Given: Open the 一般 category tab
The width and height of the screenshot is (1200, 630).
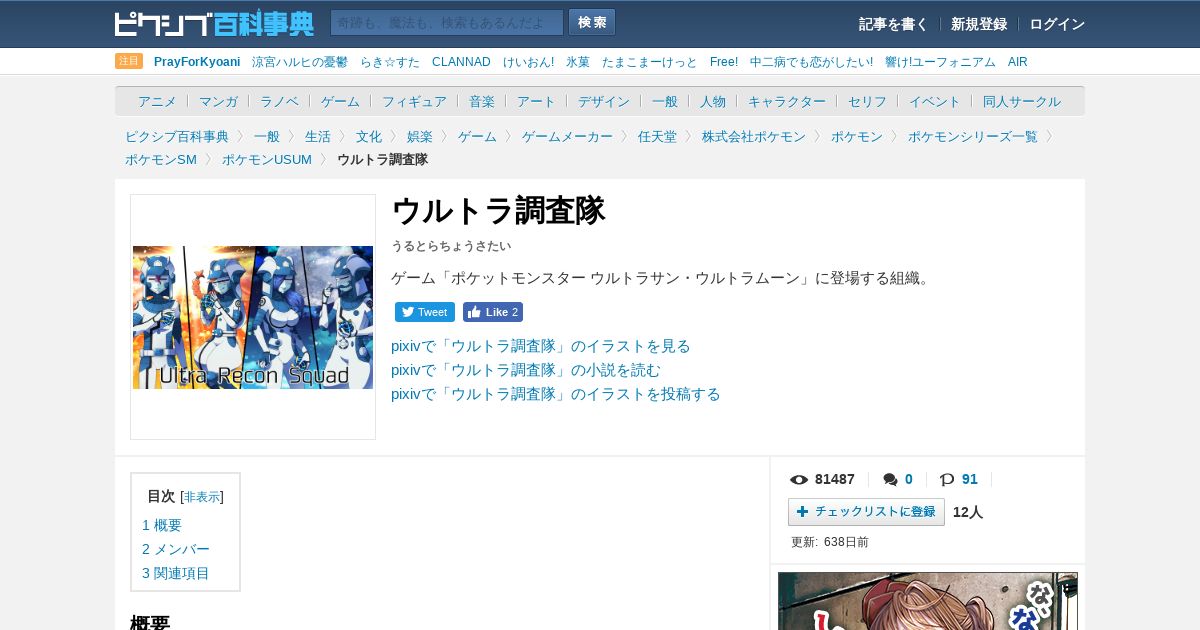Looking at the screenshot, I should 665,101.
